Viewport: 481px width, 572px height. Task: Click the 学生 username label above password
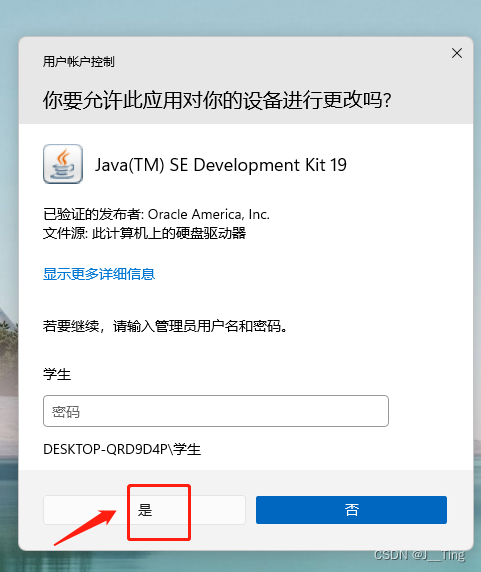click(x=57, y=374)
